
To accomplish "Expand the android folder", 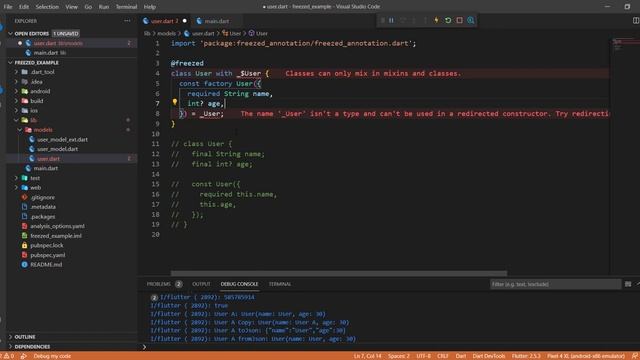I will (40, 91).
